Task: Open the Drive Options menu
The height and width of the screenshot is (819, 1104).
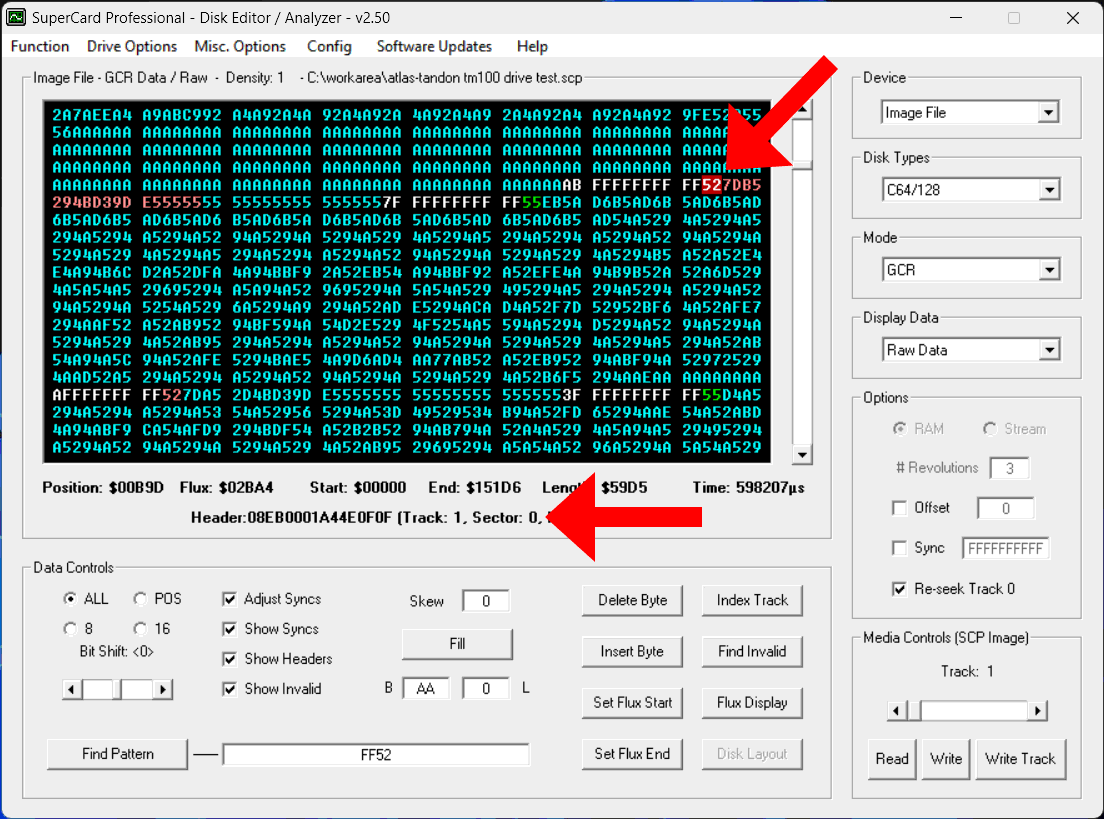Action: point(132,46)
